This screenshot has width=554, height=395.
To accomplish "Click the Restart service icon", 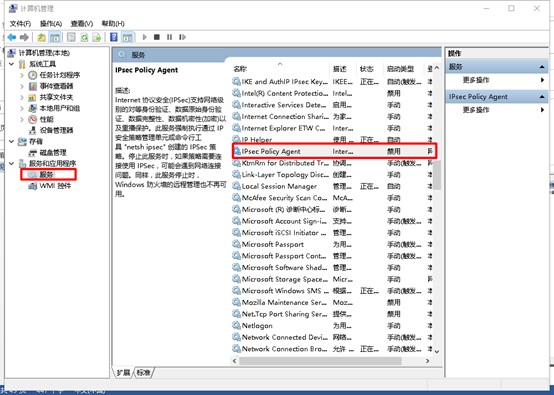I will [182, 37].
